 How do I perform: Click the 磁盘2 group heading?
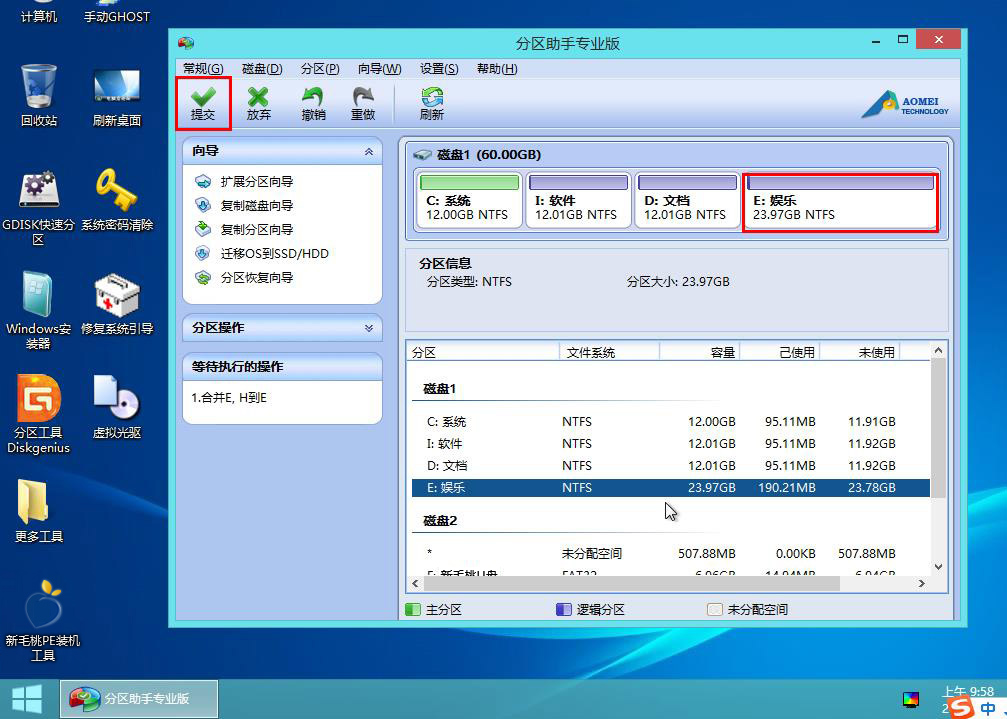[440, 521]
